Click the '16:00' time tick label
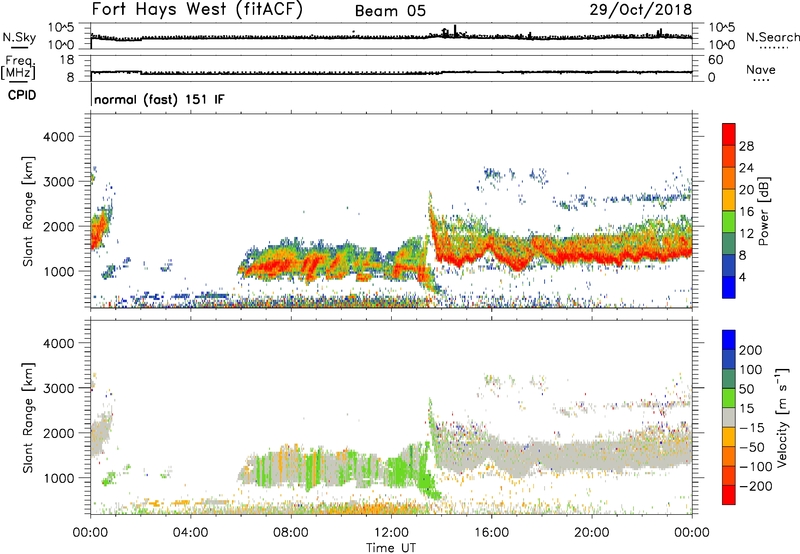Image resolution: width=800 pixels, height=554 pixels. coord(491,533)
